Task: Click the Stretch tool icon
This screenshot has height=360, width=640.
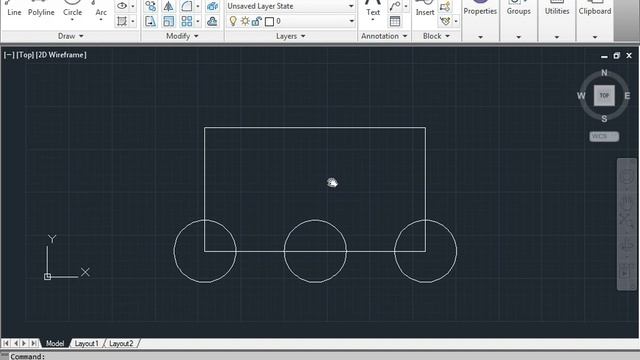Action: (x=151, y=21)
